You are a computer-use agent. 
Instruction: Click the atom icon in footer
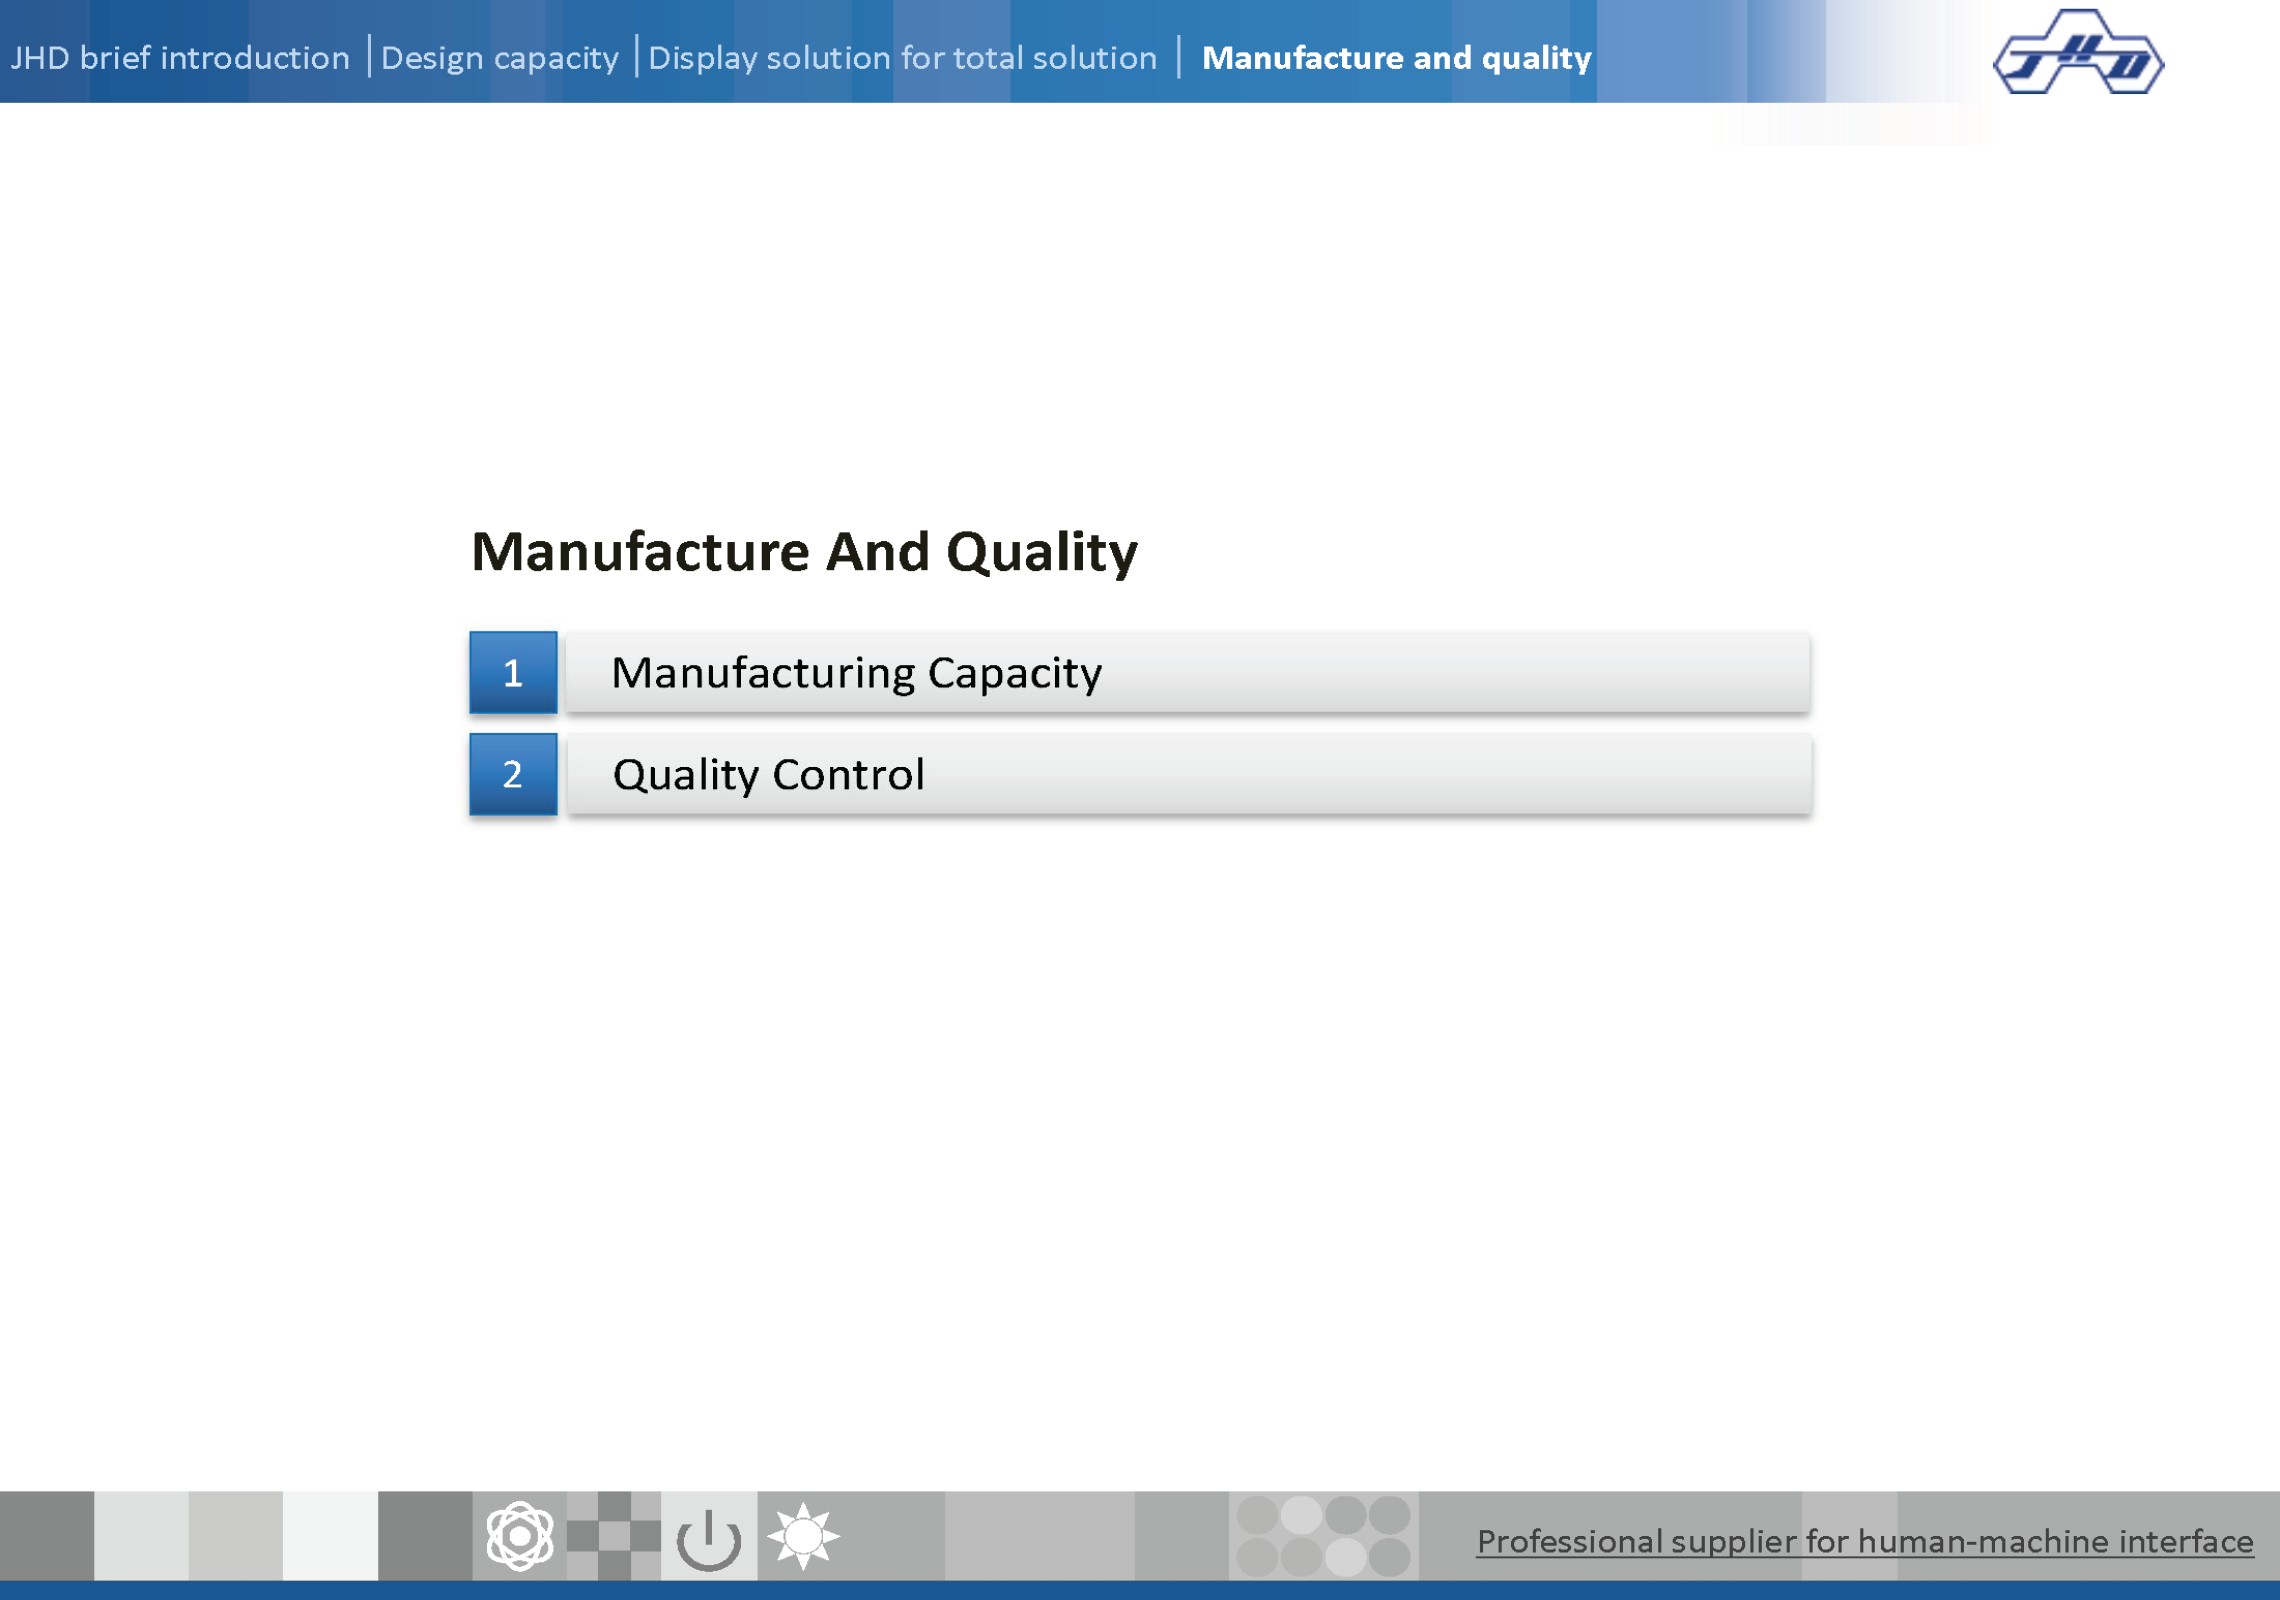coord(519,1536)
